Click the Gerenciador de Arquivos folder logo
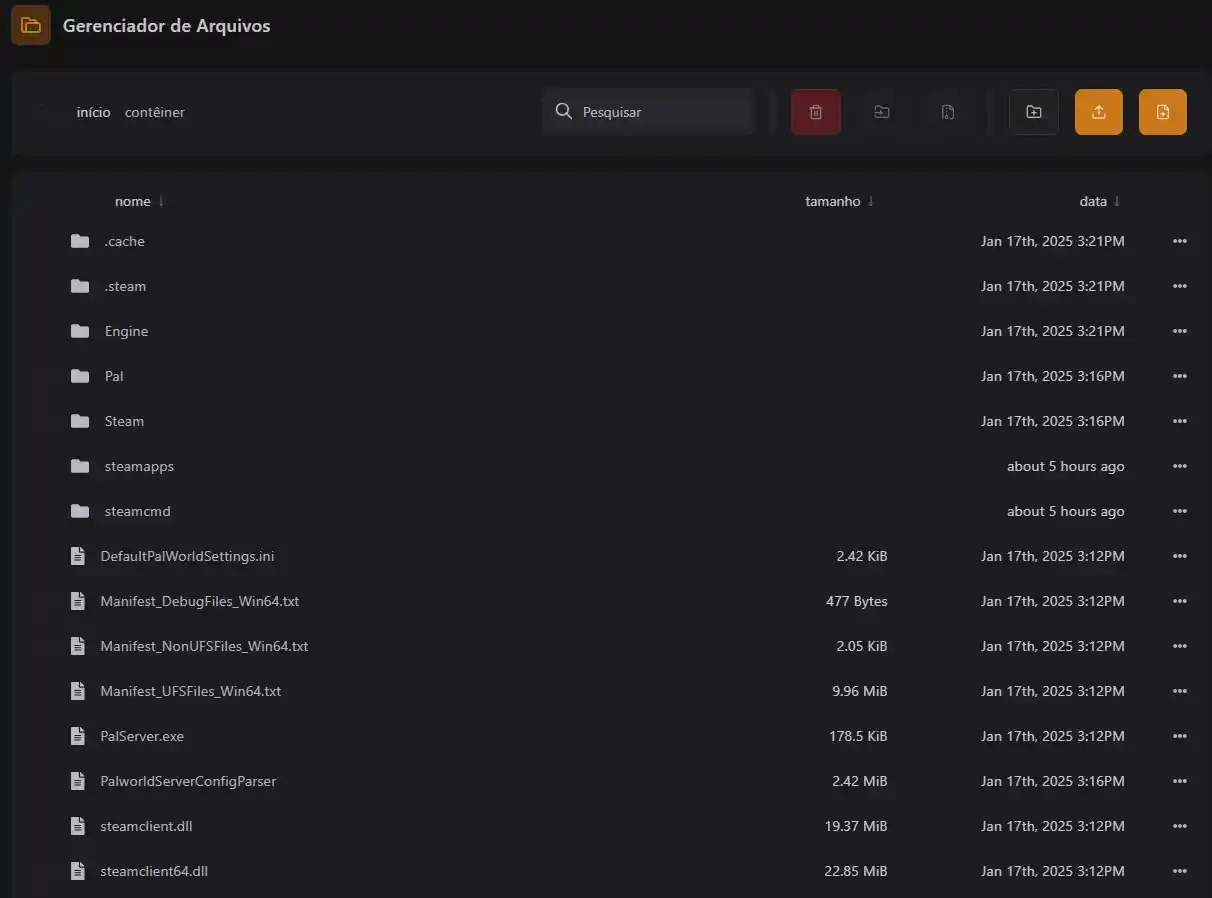 31,25
